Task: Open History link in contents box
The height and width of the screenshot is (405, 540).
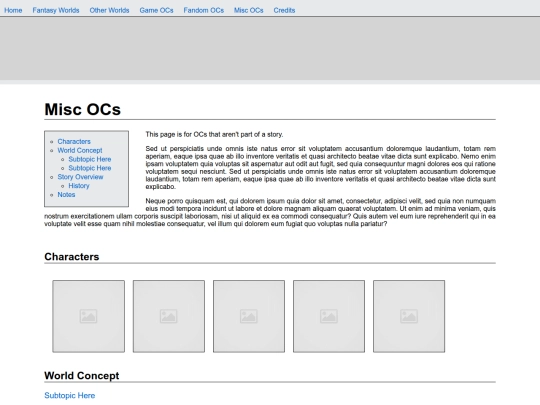Action: tap(79, 186)
